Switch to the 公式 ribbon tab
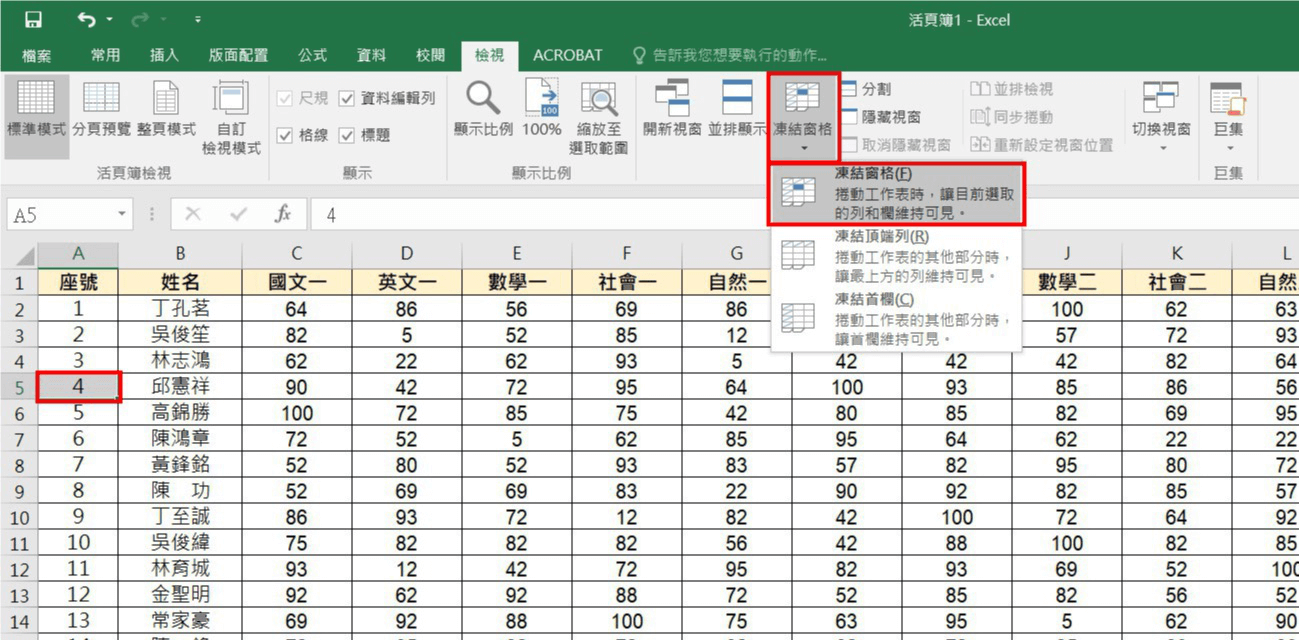Viewport: 1299px width, 640px height. click(x=312, y=56)
